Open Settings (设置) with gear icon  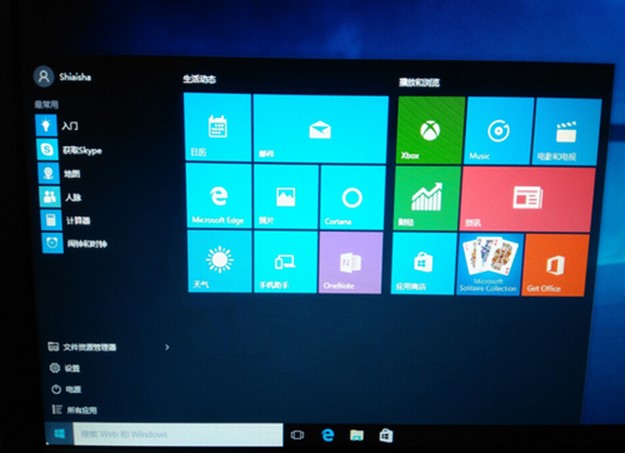(65, 368)
